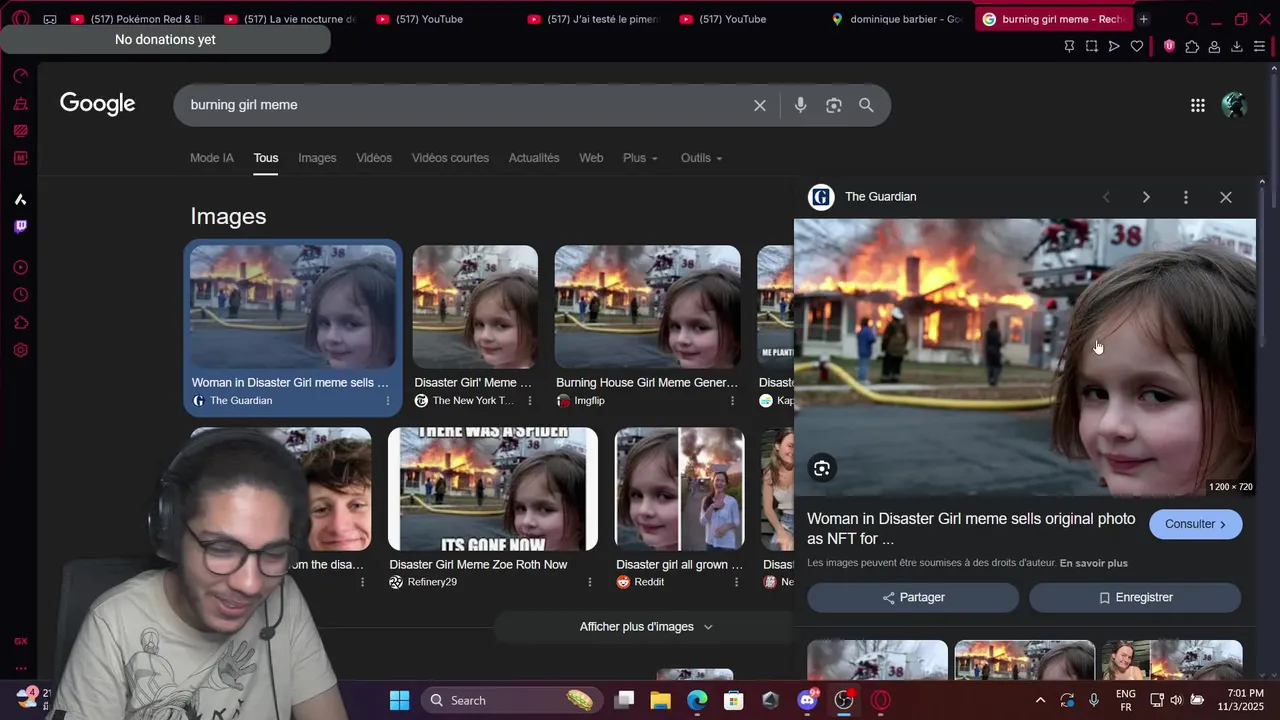Open the Google apps grid
The image size is (1280, 720).
(x=1198, y=105)
